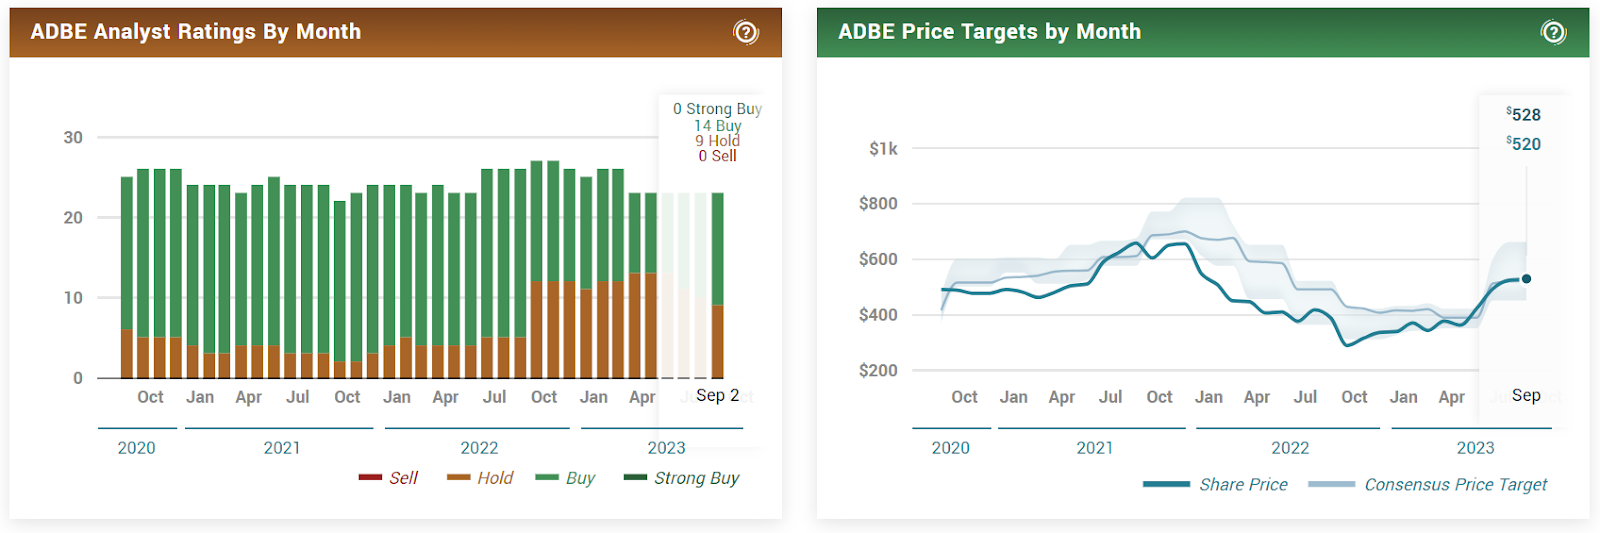Click the share price endpoint dot at Sep
1600x533 pixels.
(x=1526, y=279)
